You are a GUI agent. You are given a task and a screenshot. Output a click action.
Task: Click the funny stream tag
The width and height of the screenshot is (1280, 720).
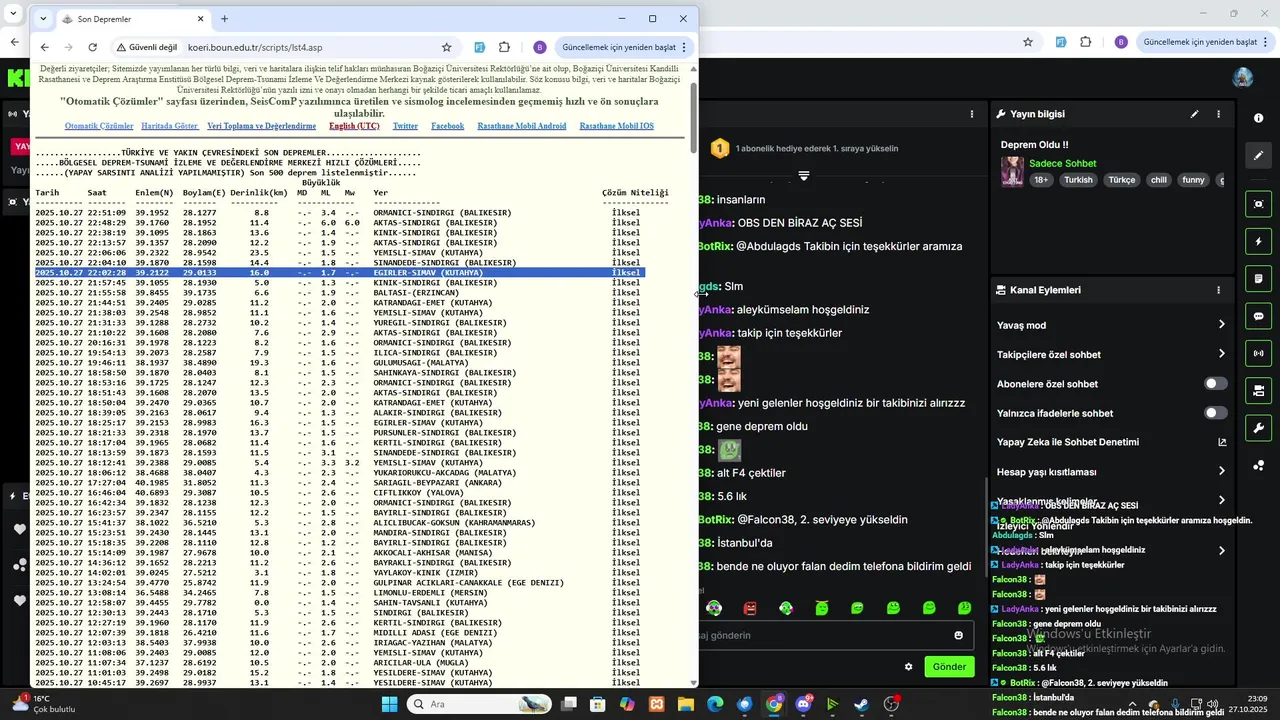pos(1193,180)
